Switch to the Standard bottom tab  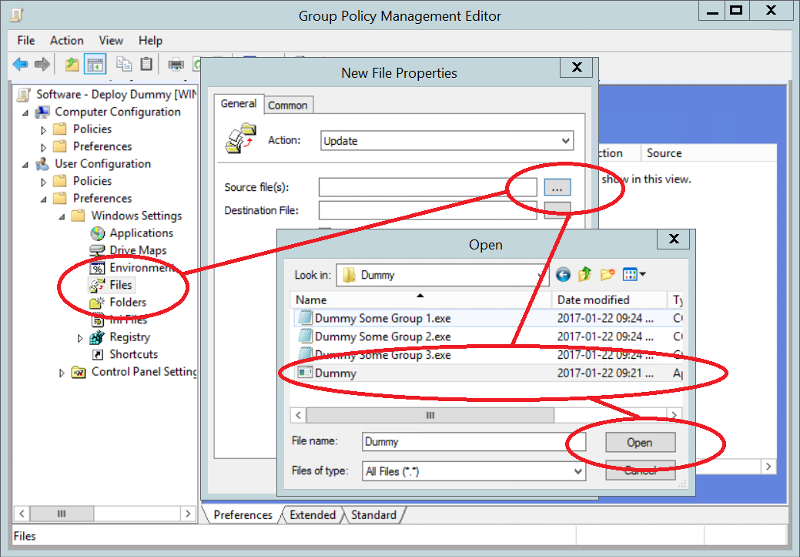pos(373,515)
